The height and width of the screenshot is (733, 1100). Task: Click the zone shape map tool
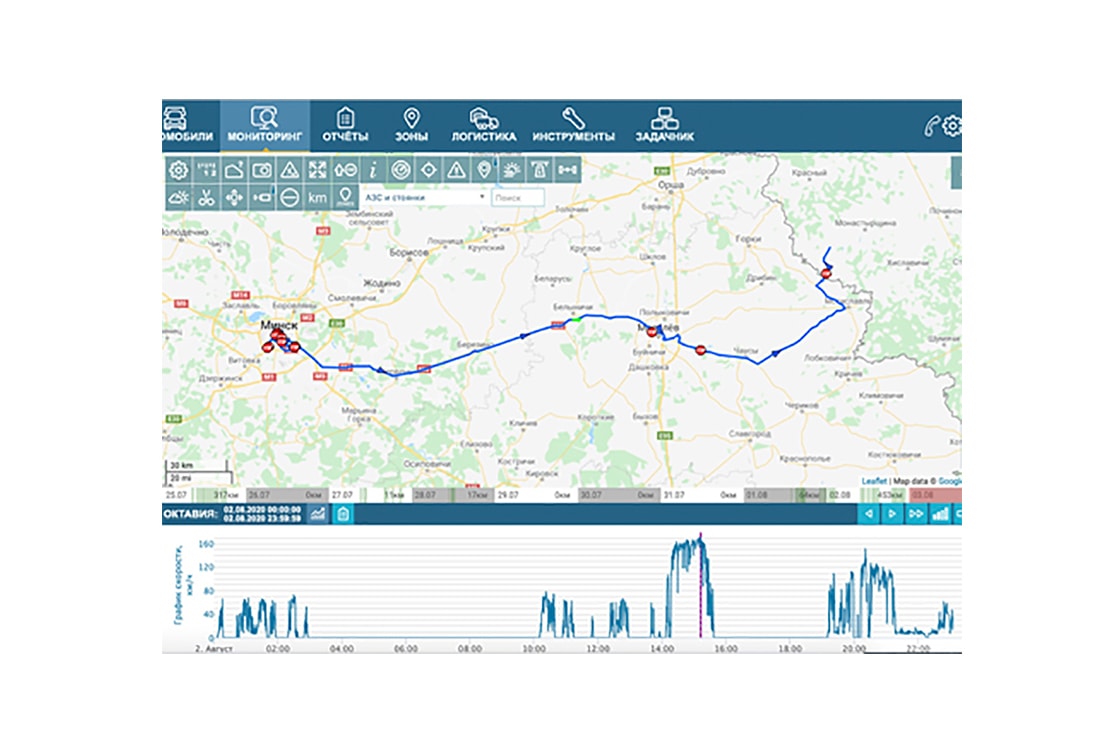(x=234, y=170)
